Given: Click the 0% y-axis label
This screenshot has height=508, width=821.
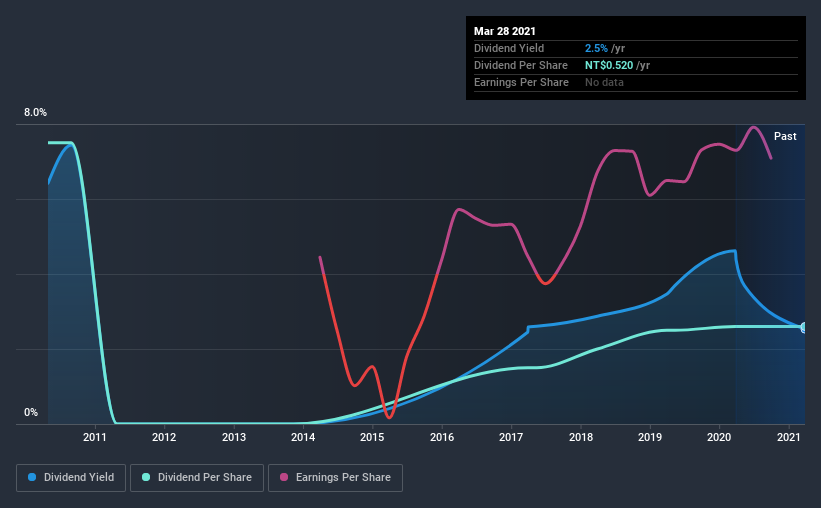Looking at the screenshot, I should [31, 412].
